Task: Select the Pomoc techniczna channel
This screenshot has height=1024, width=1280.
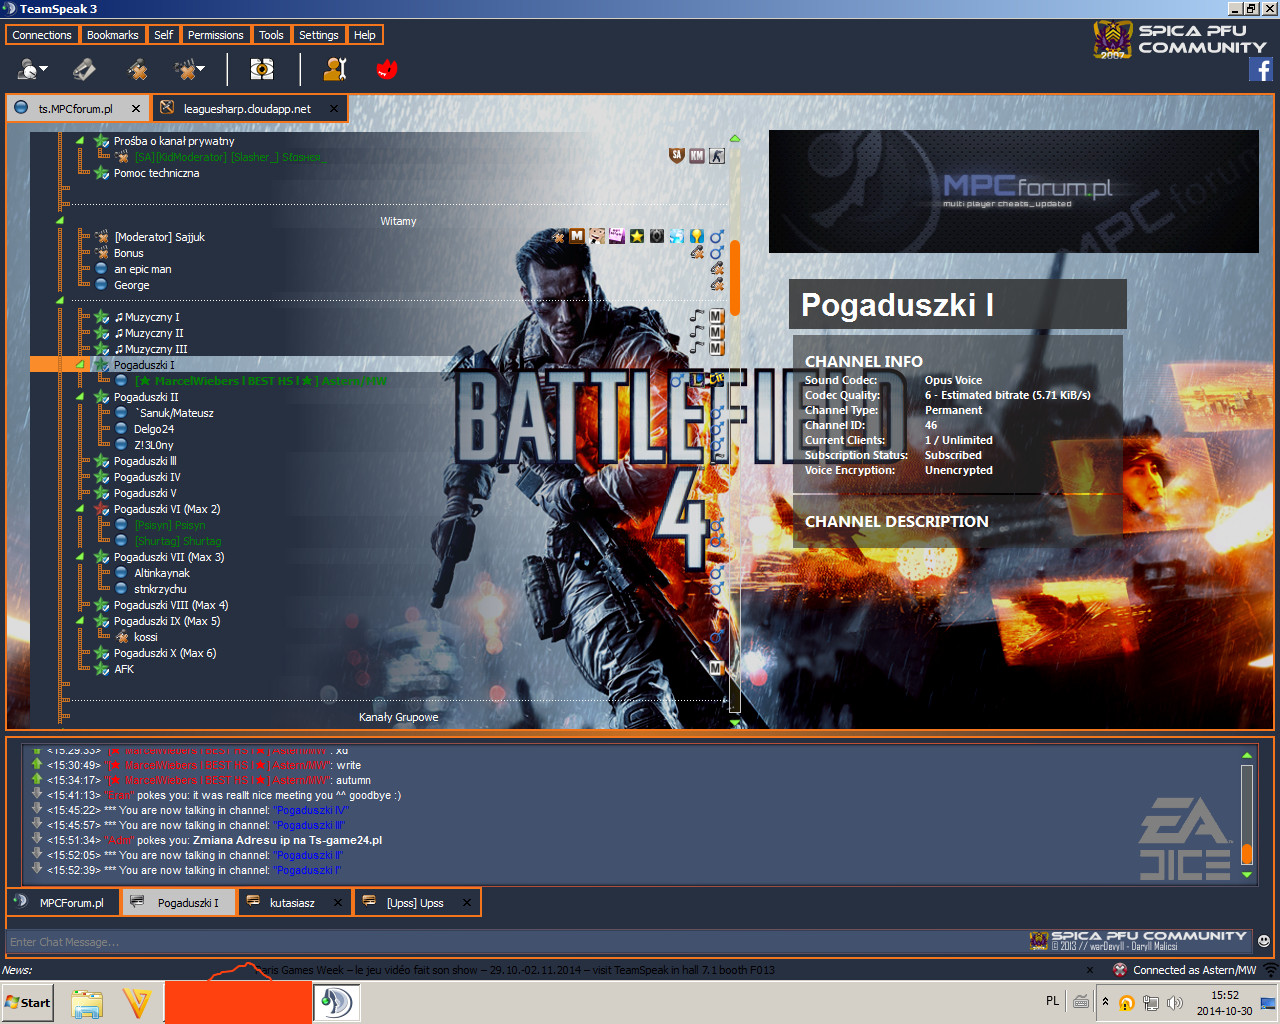Action: point(156,173)
